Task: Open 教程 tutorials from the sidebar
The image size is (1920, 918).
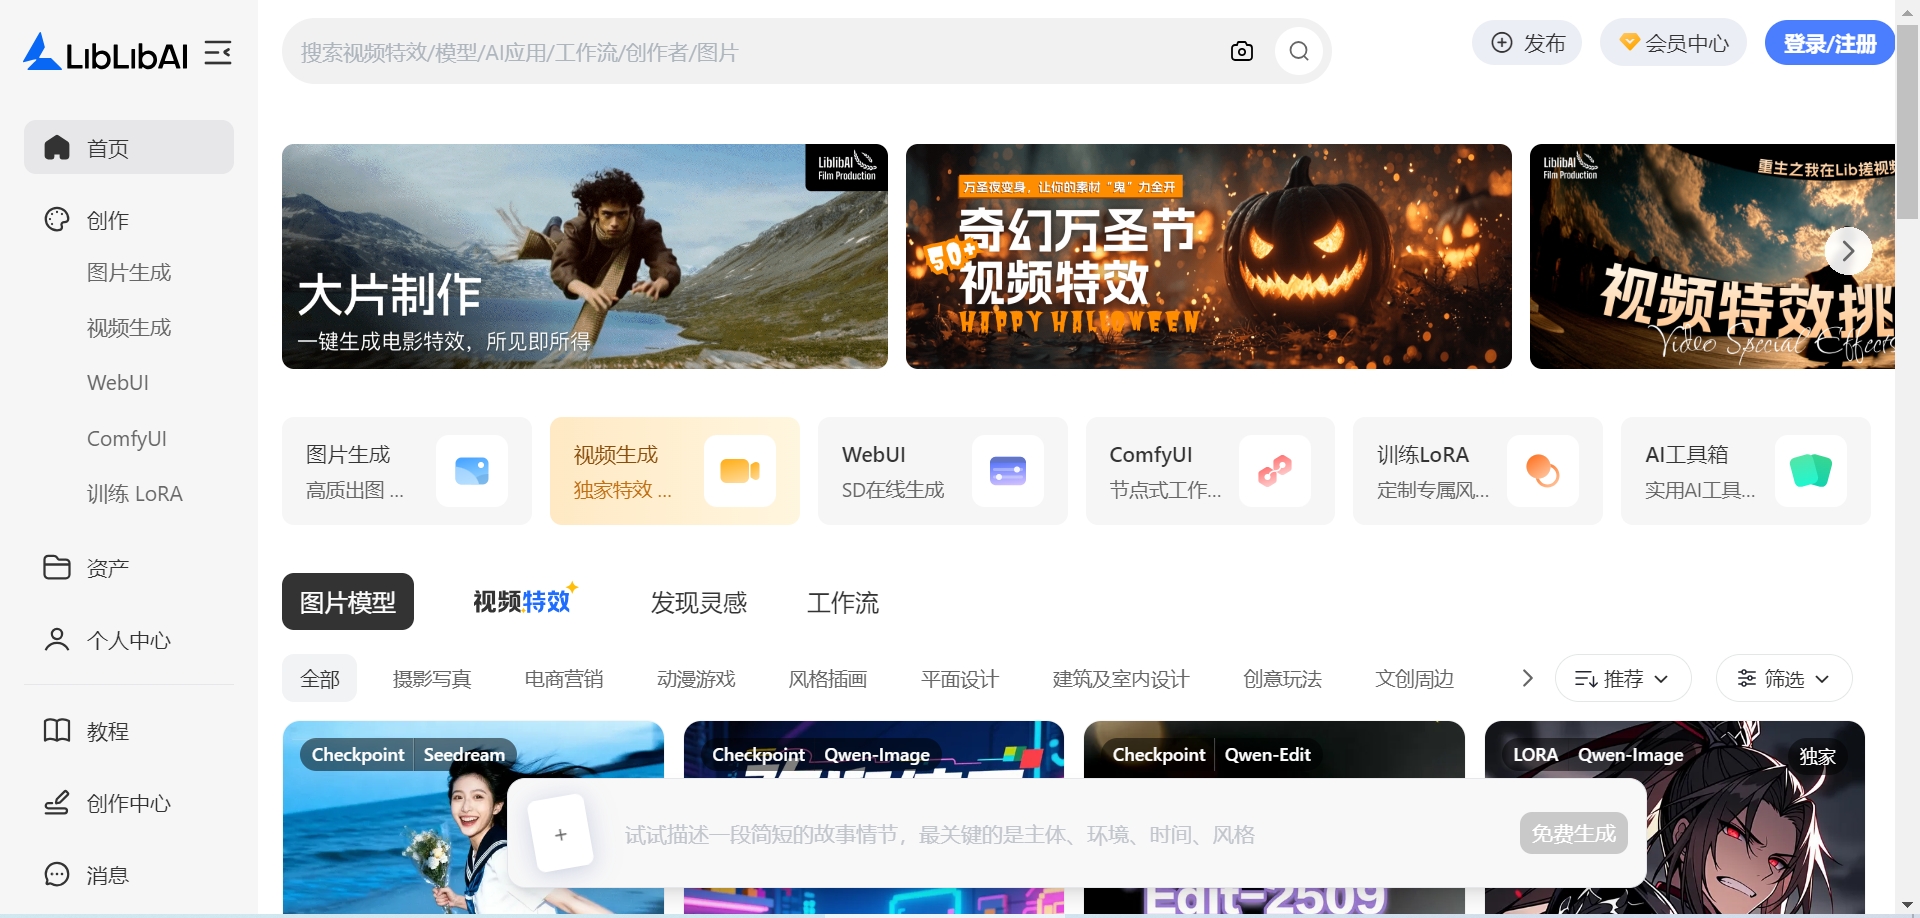Action: pyautogui.click(x=107, y=731)
